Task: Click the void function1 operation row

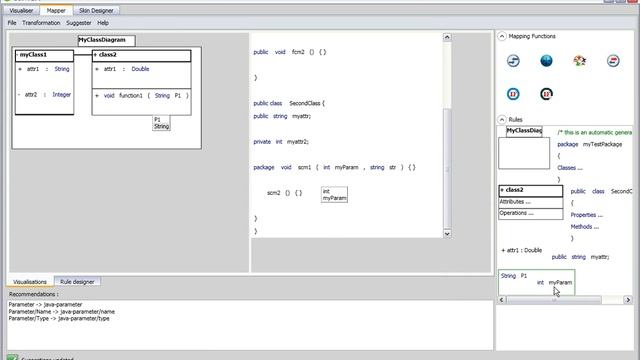Action: click(142, 96)
